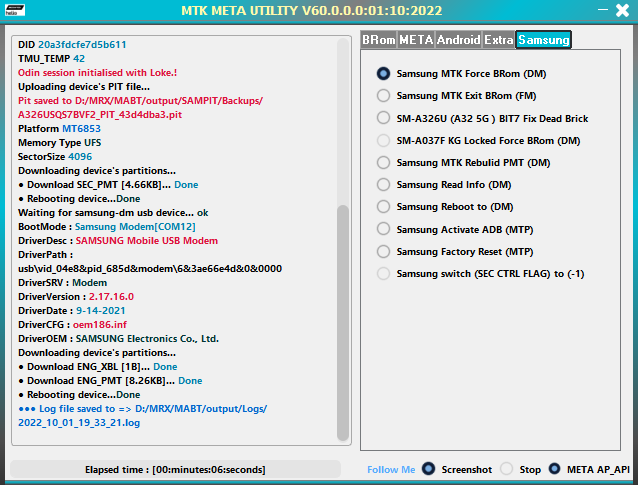Select Samsung MTK Exit BRom (FM) option
This screenshot has height=485, width=638.
coord(457,96)
